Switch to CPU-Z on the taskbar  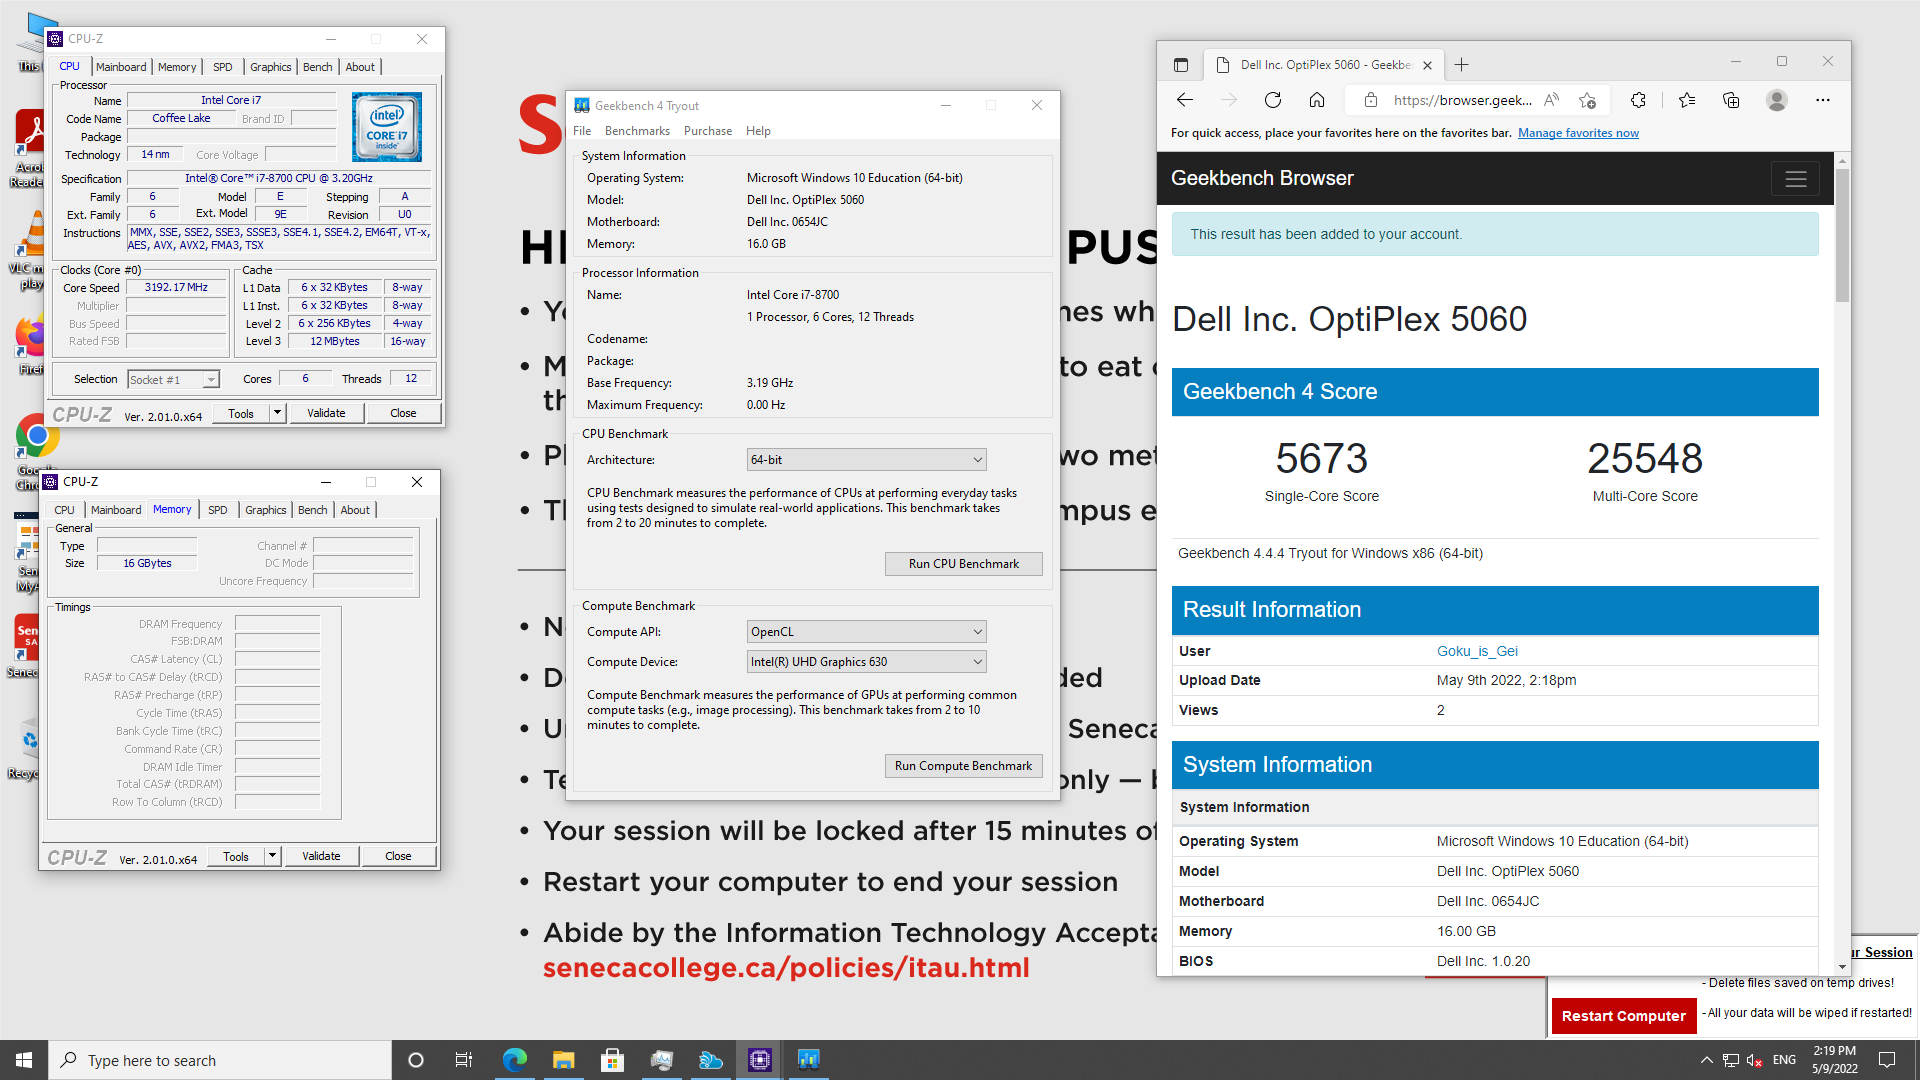pyautogui.click(x=760, y=1060)
